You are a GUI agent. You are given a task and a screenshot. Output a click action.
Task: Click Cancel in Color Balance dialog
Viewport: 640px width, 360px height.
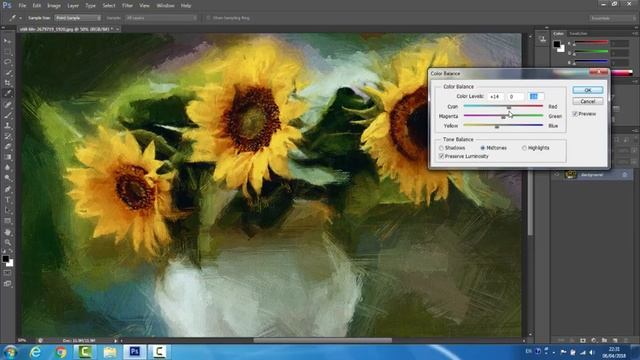point(588,101)
